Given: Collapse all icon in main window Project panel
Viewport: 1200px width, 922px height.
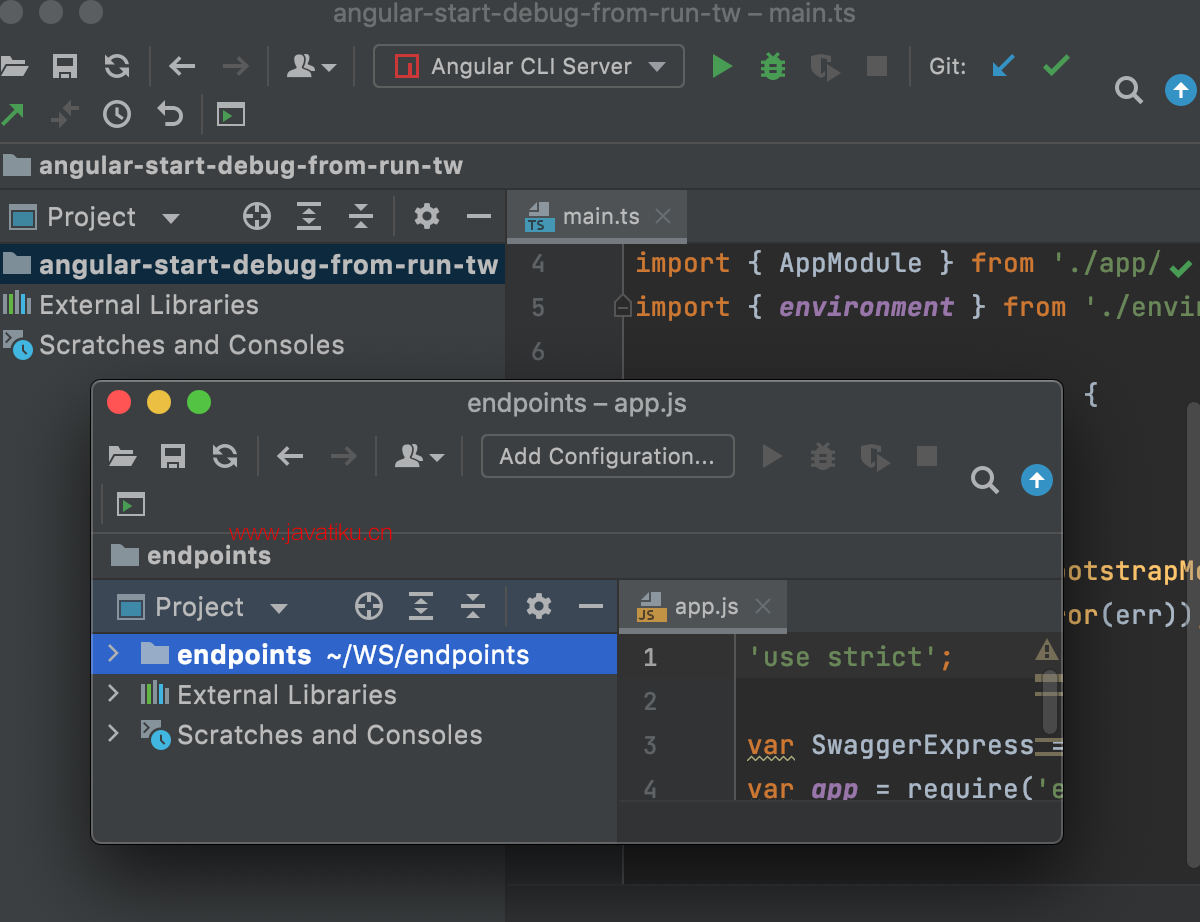Looking at the screenshot, I should 361,216.
